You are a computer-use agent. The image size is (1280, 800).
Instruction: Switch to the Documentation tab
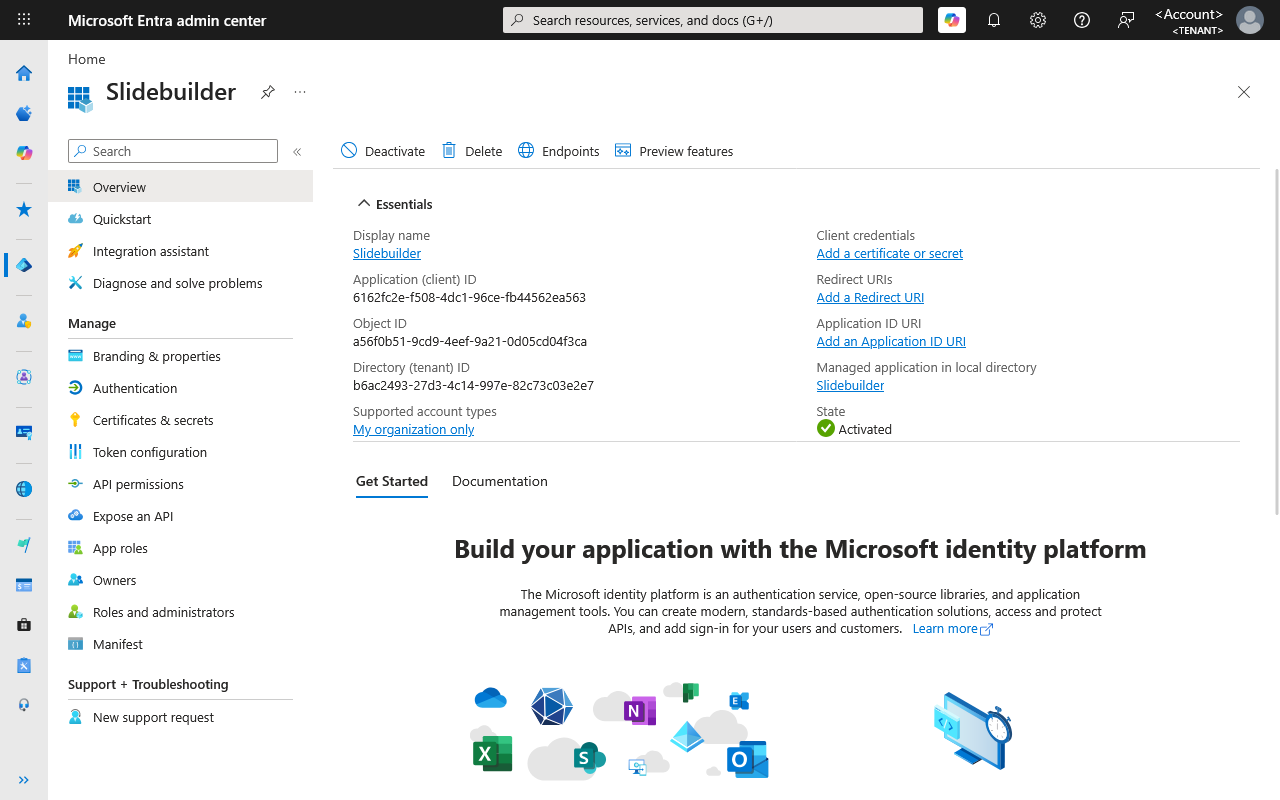[500, 481]
